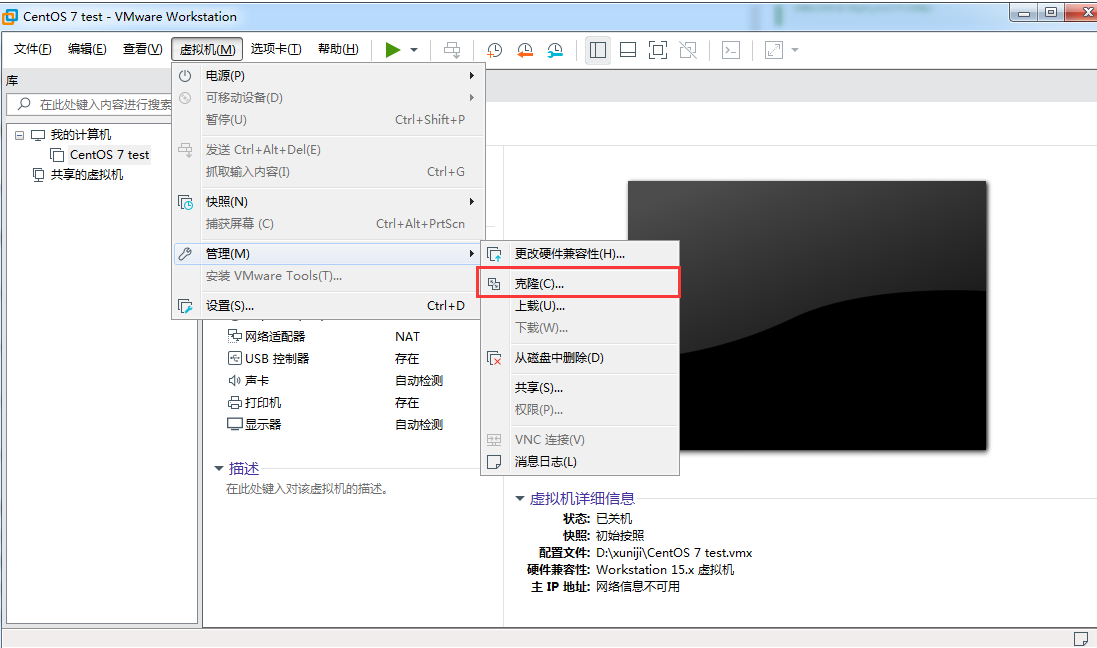Click the revert to snapshot toolbar icon
Screen dimensions: 1097x648
(x=525, y=50)
